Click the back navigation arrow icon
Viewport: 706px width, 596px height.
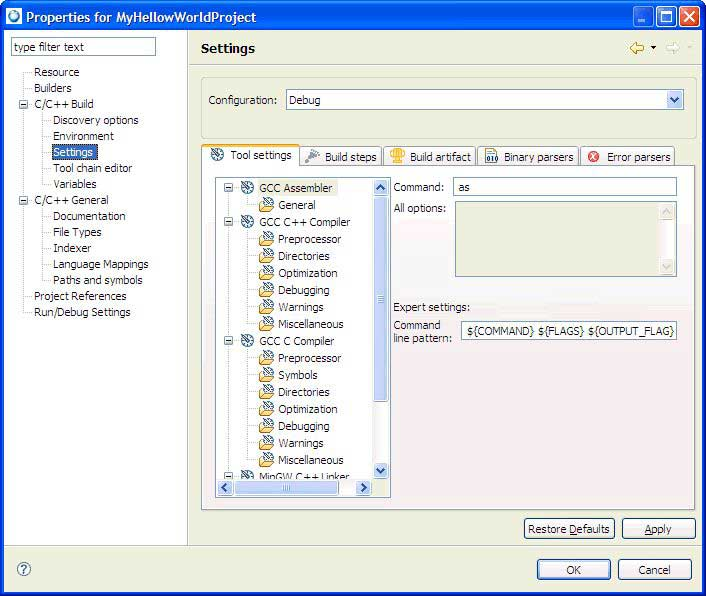point(636,48)
